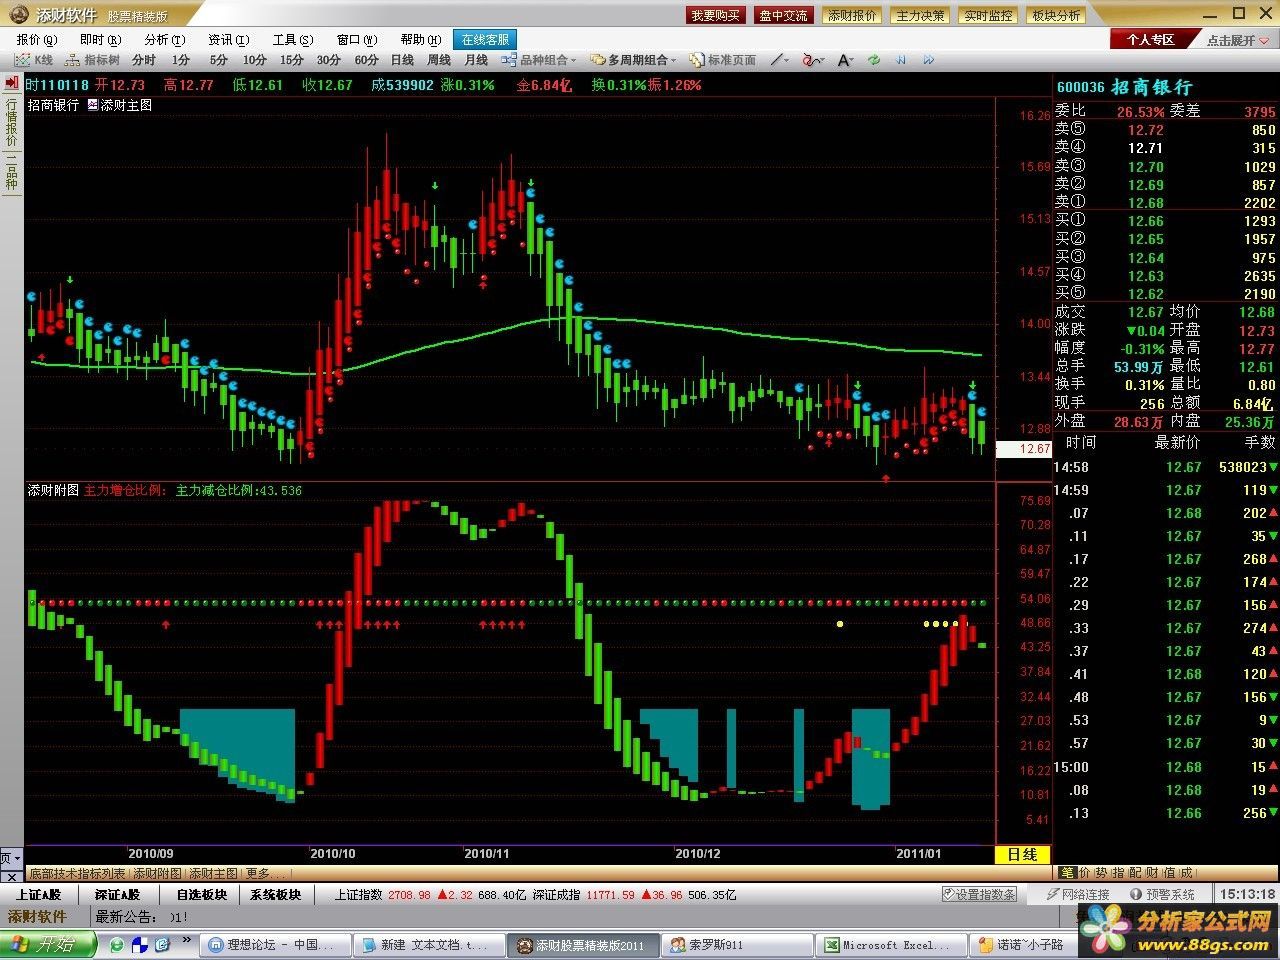Open the 资讯 menu
The height and width of the screenshot is (960, 1280).
228,40
